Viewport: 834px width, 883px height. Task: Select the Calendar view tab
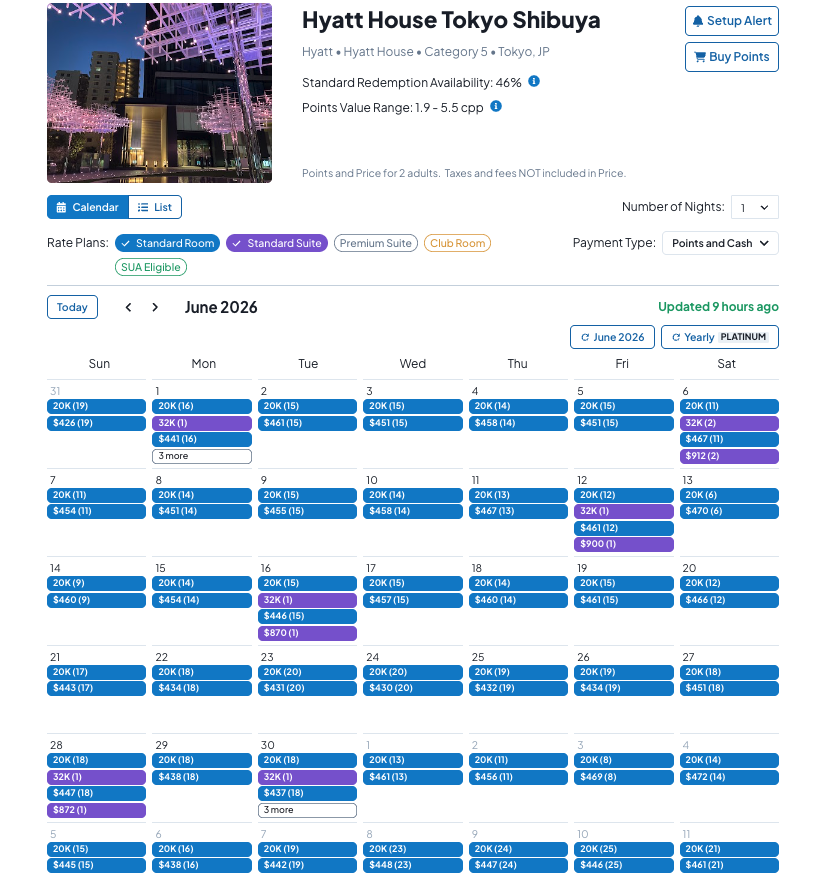point(88,207)
